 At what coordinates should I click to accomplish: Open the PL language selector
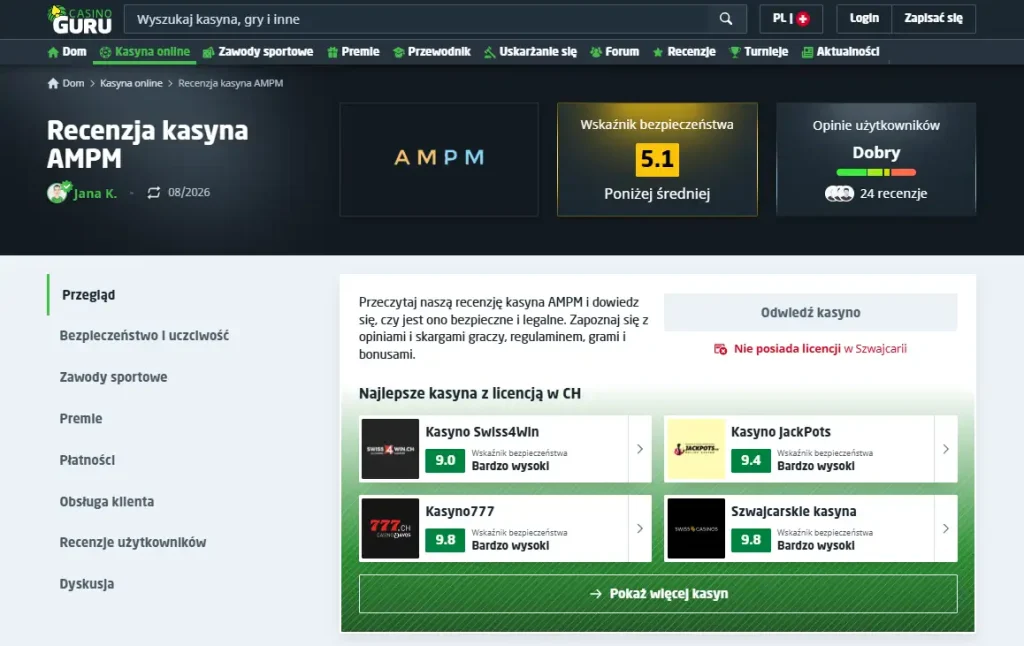(x=791, y=19)
